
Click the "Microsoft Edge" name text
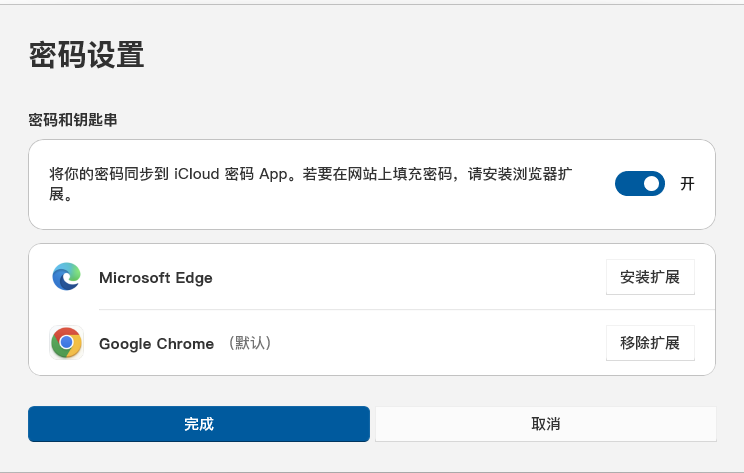pos(156,278)
